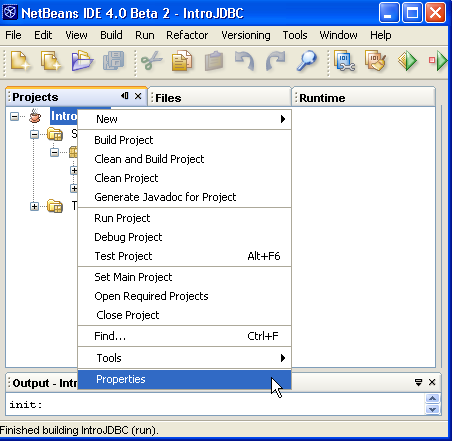Viewport: 452px width, 441px height.
Task: Click the Find magnifier icon
Action: [x=306, y=61]
